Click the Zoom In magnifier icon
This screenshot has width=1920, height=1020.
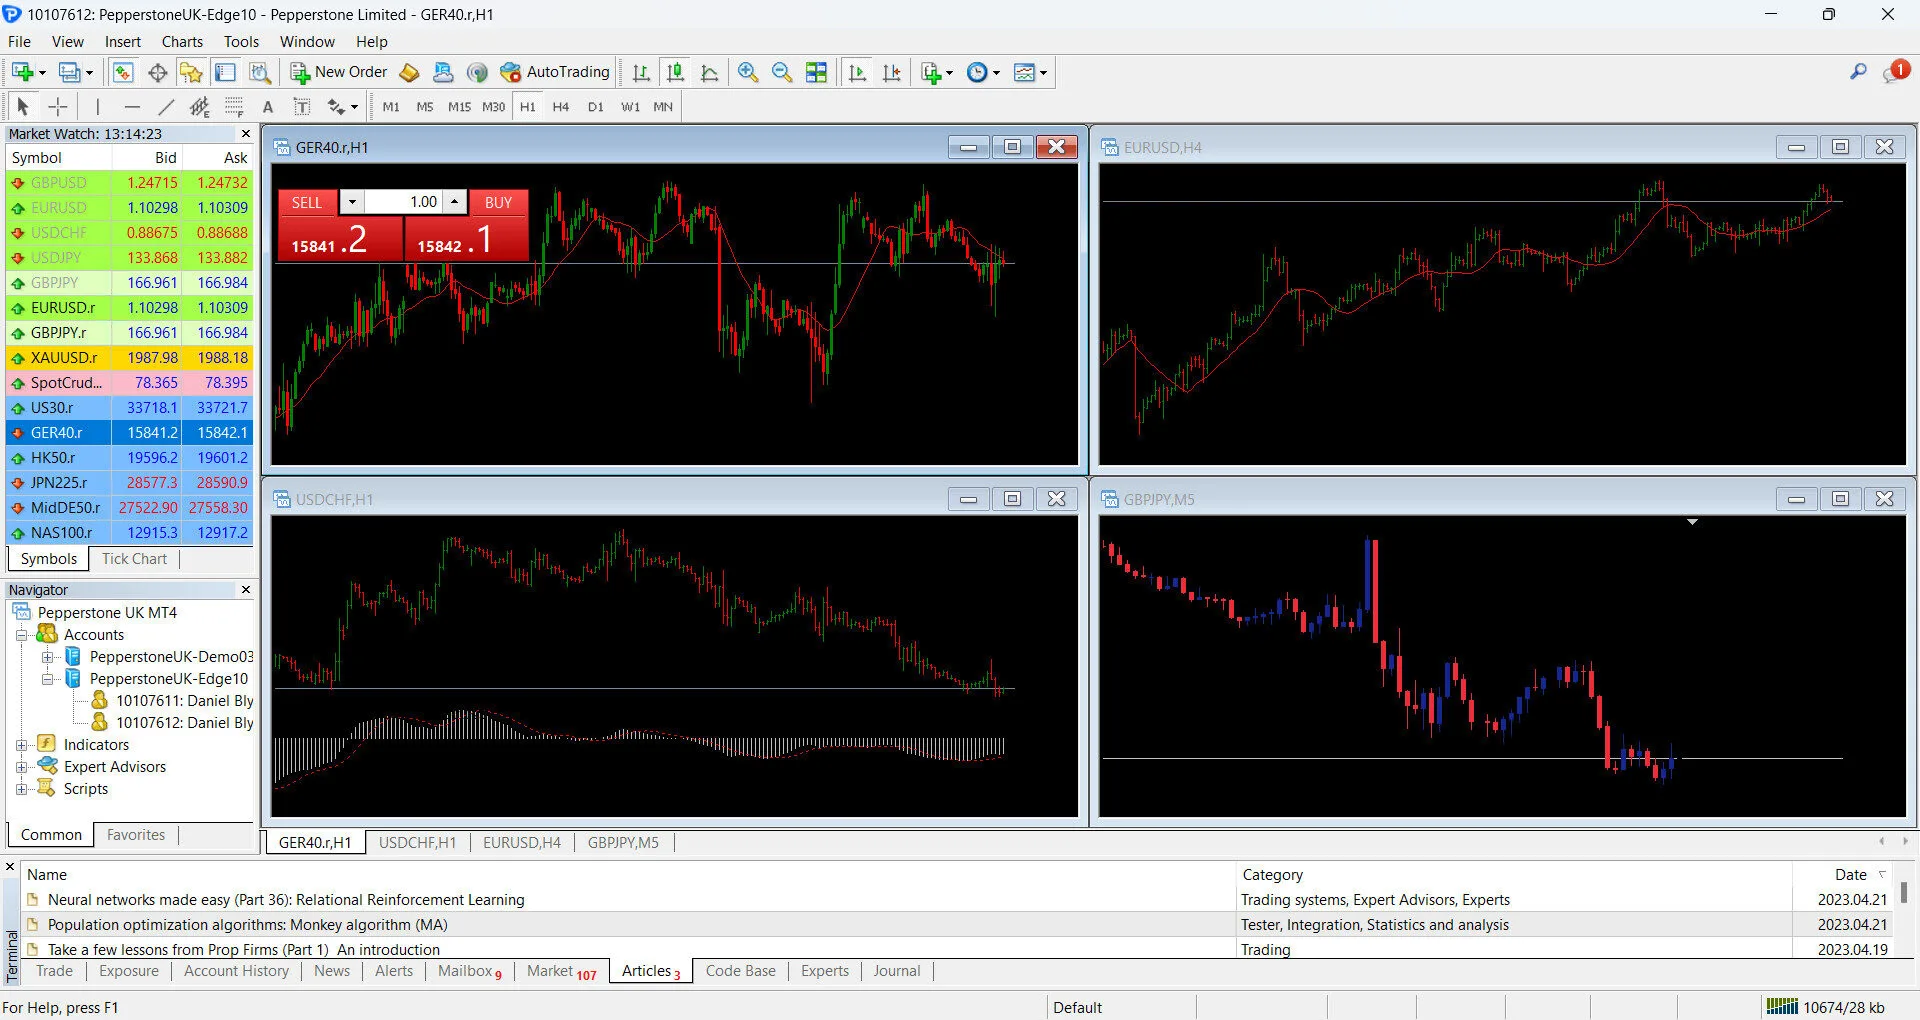[x=747, y=72]
